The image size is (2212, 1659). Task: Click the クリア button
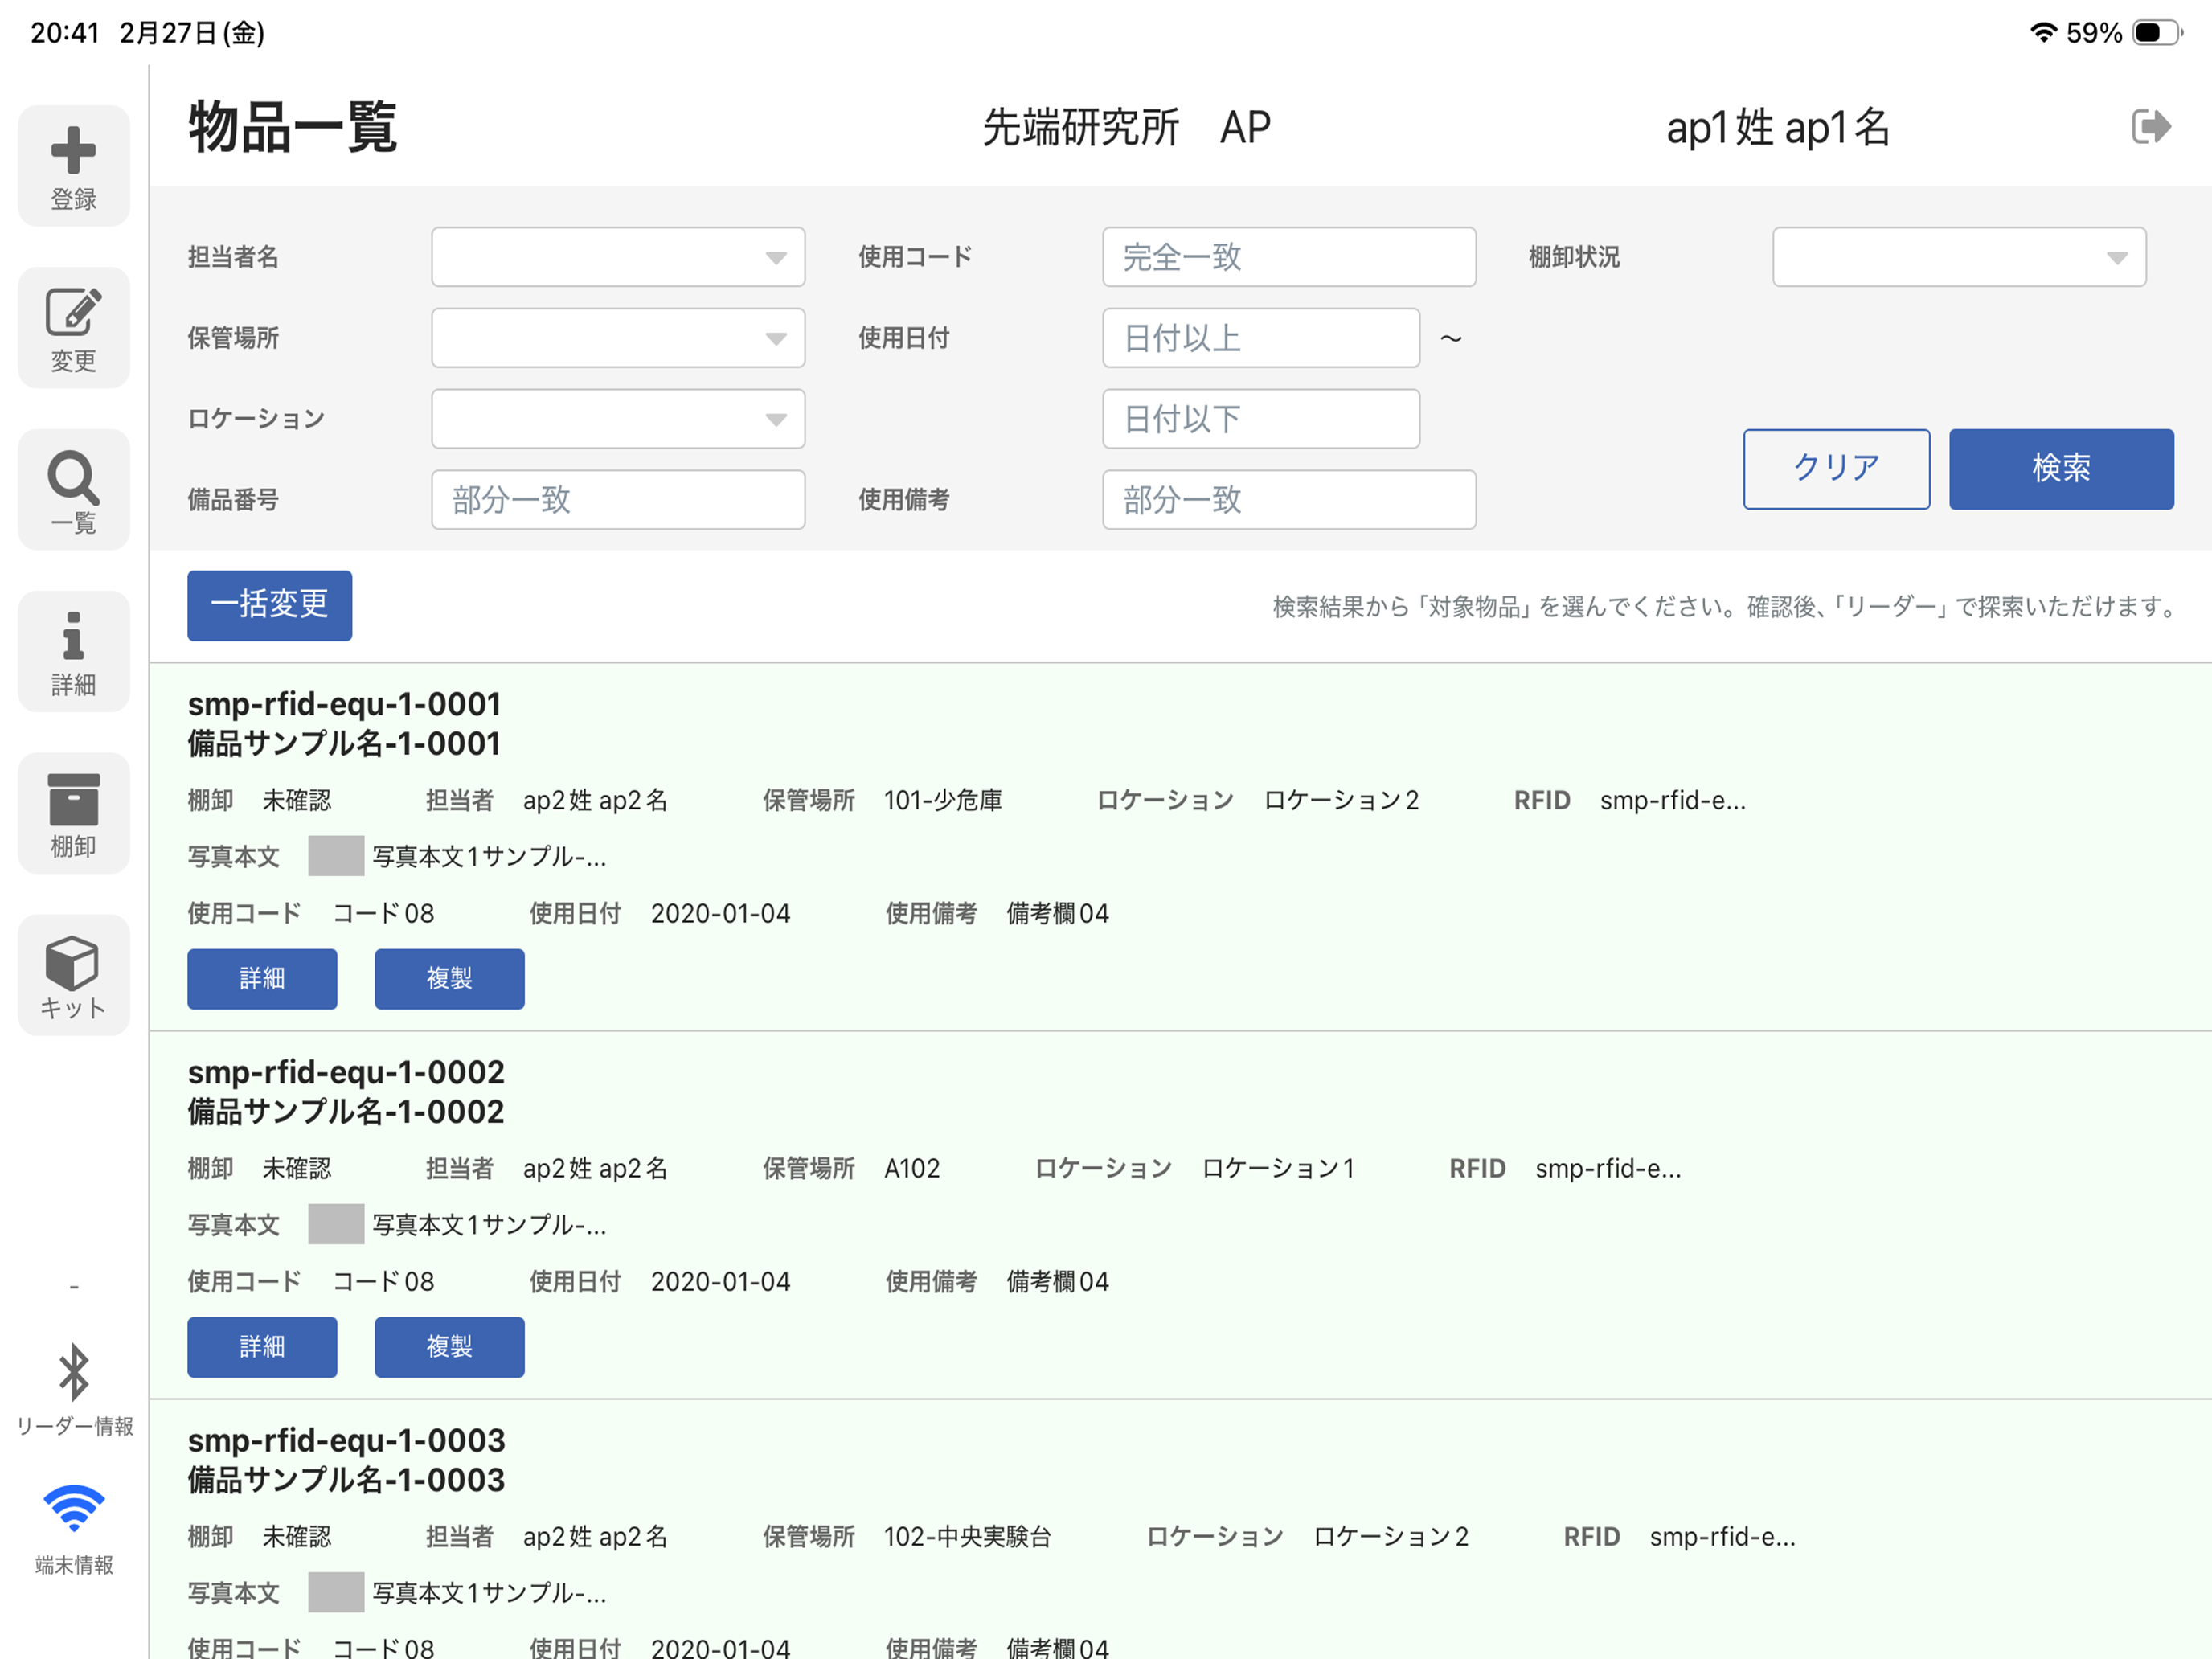(x=1836, y=469)
